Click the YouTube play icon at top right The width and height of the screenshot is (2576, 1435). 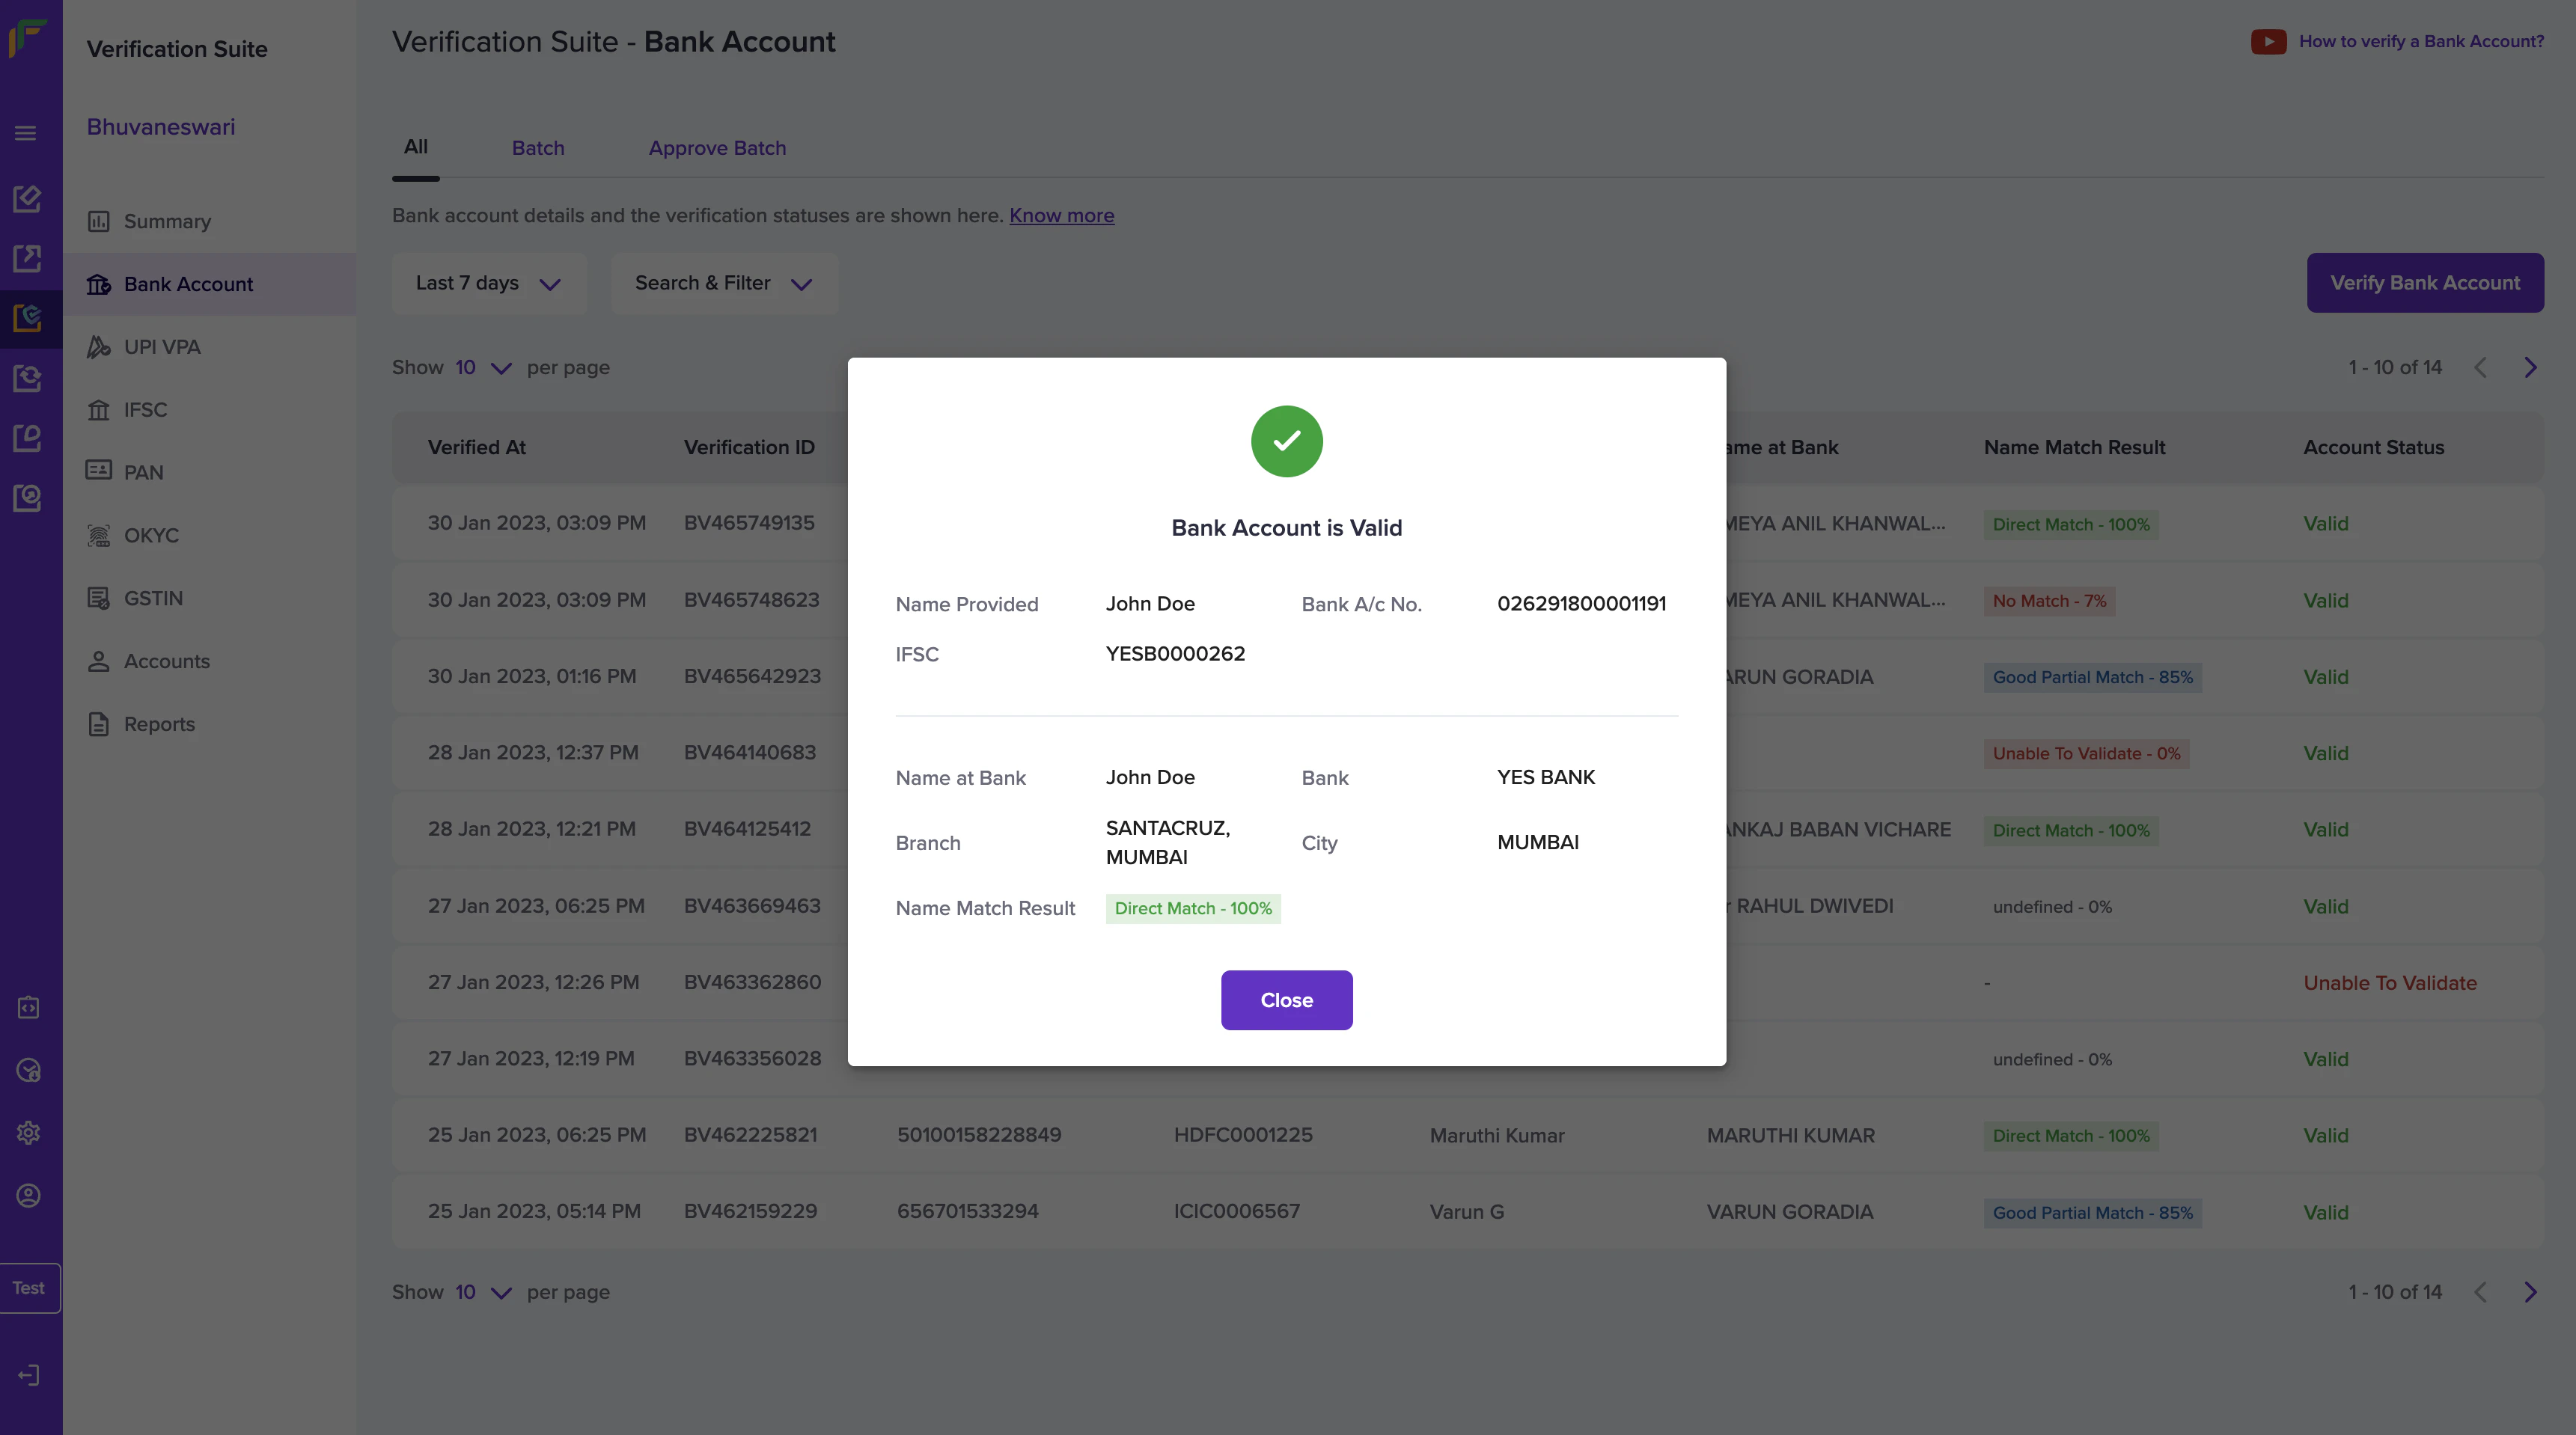click(2268, 41)
